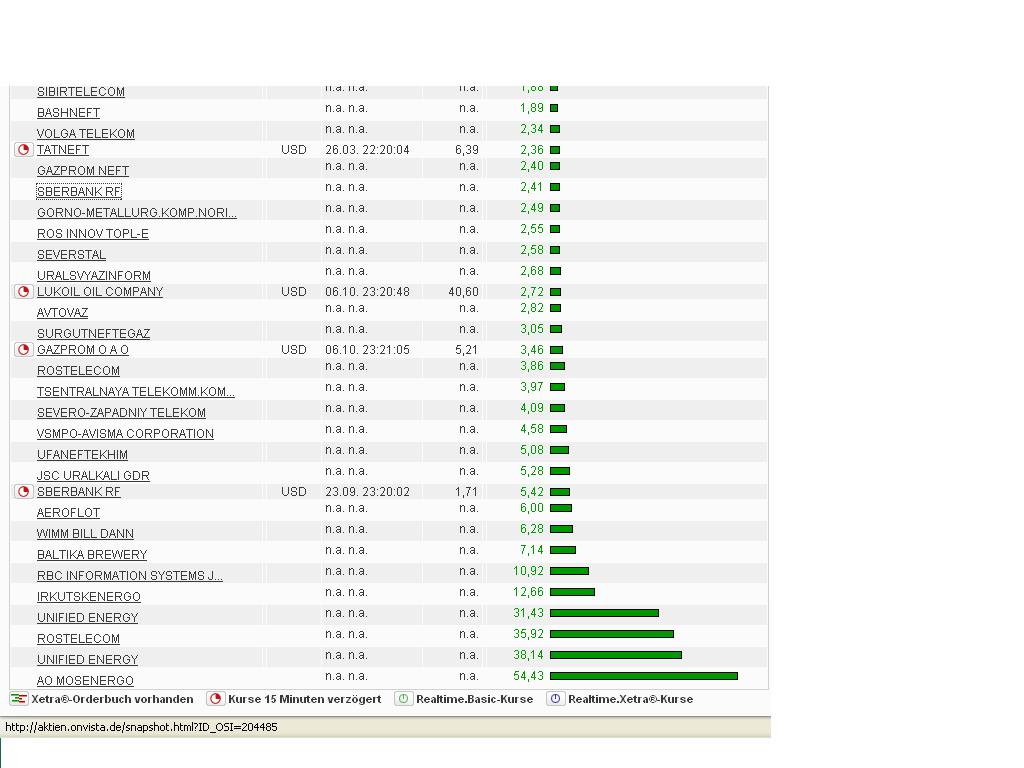The height and width of the screenshot is (768, 1024).
Task: Click the timestamp 23.09. 23:20:02
Action: tap(367, 491)
